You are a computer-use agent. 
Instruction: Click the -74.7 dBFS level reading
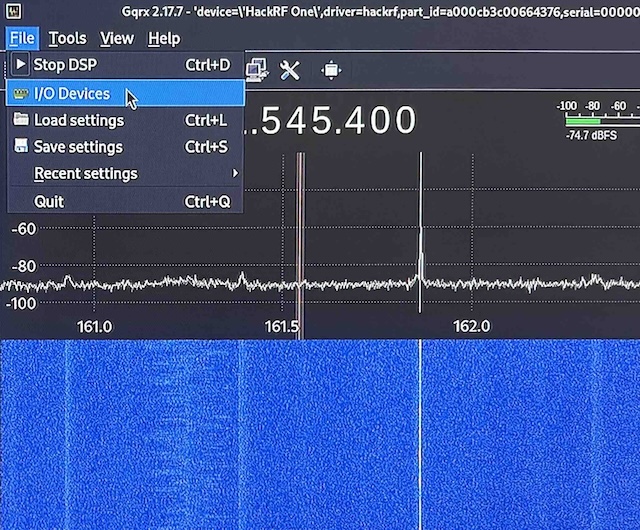coord(591,135)
